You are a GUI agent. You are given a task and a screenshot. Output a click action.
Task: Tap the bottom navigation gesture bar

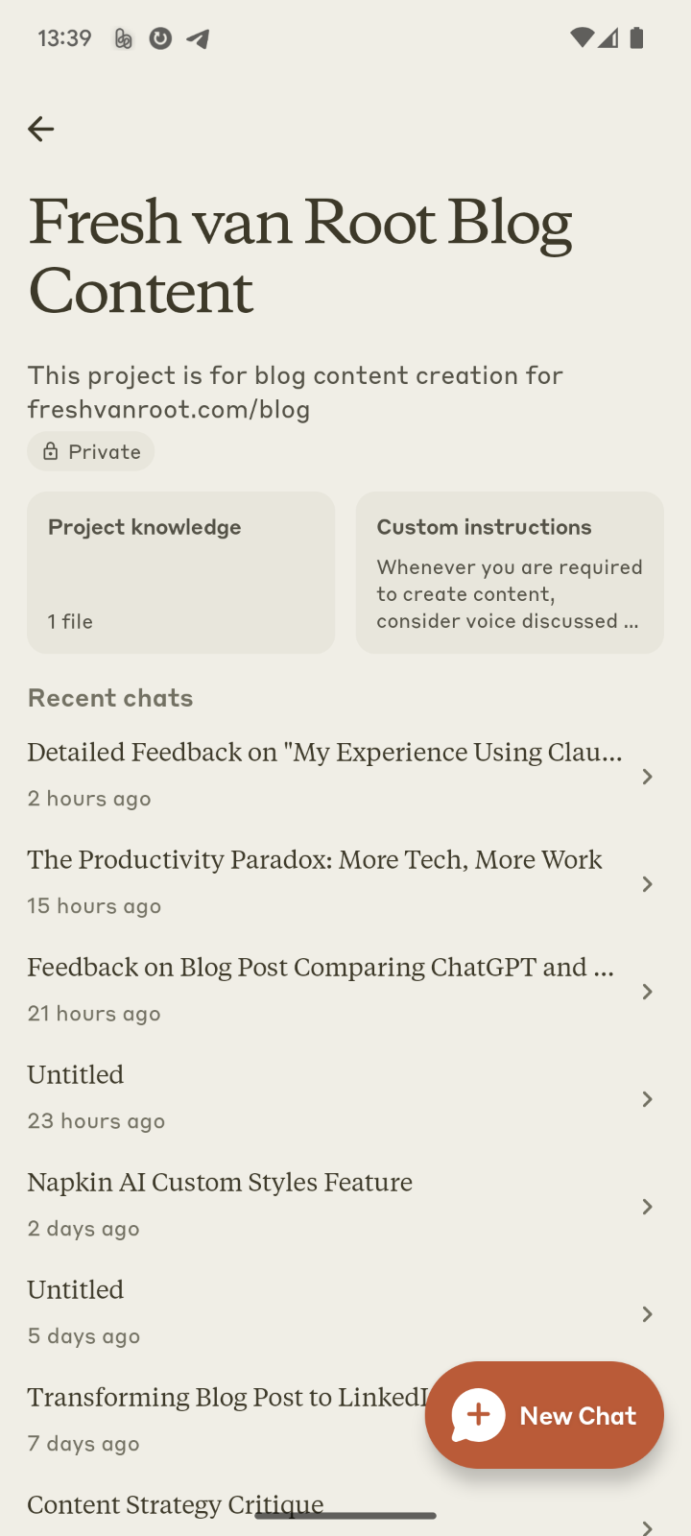tap(345, 1516)
